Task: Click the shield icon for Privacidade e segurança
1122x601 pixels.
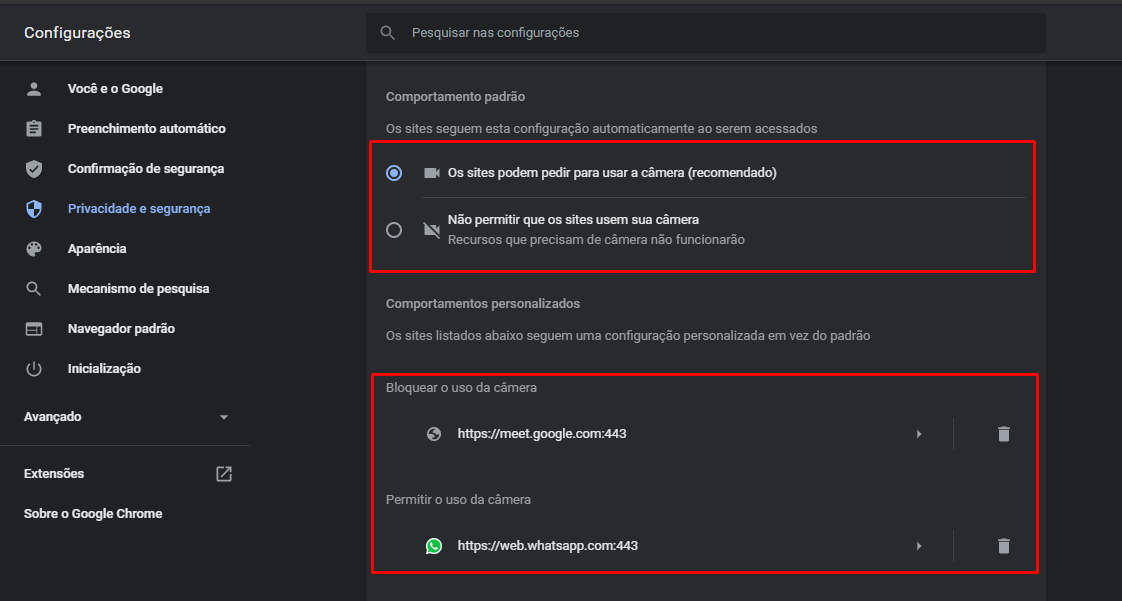Action: tap(34, 209)
